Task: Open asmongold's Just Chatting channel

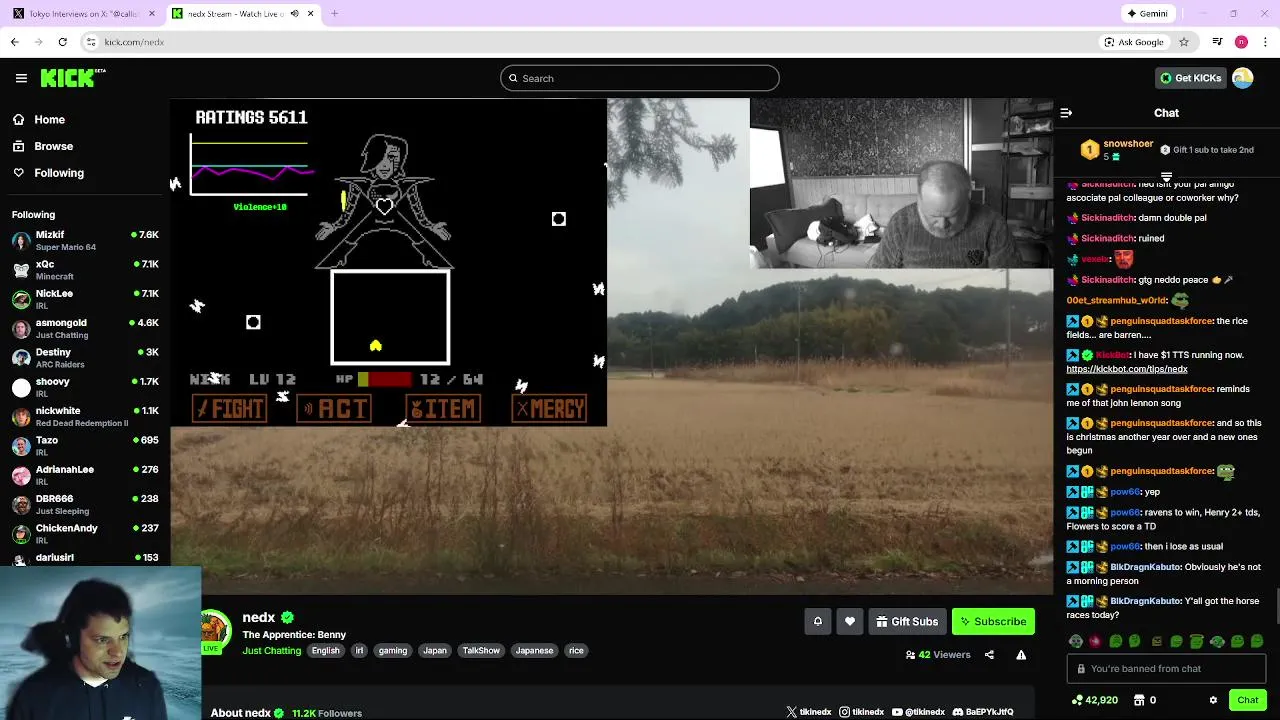Action: pos(85,329)
